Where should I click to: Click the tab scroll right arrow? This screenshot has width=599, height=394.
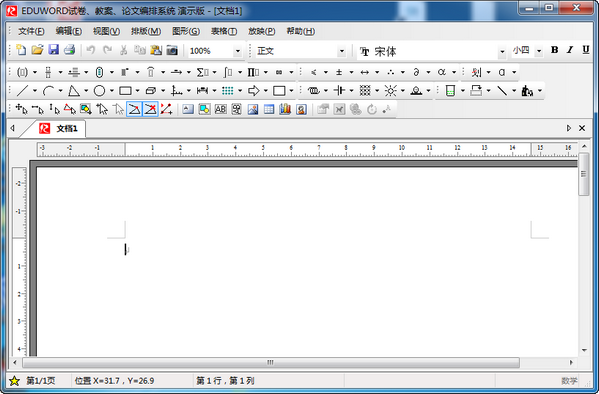(x=569, y=128)
